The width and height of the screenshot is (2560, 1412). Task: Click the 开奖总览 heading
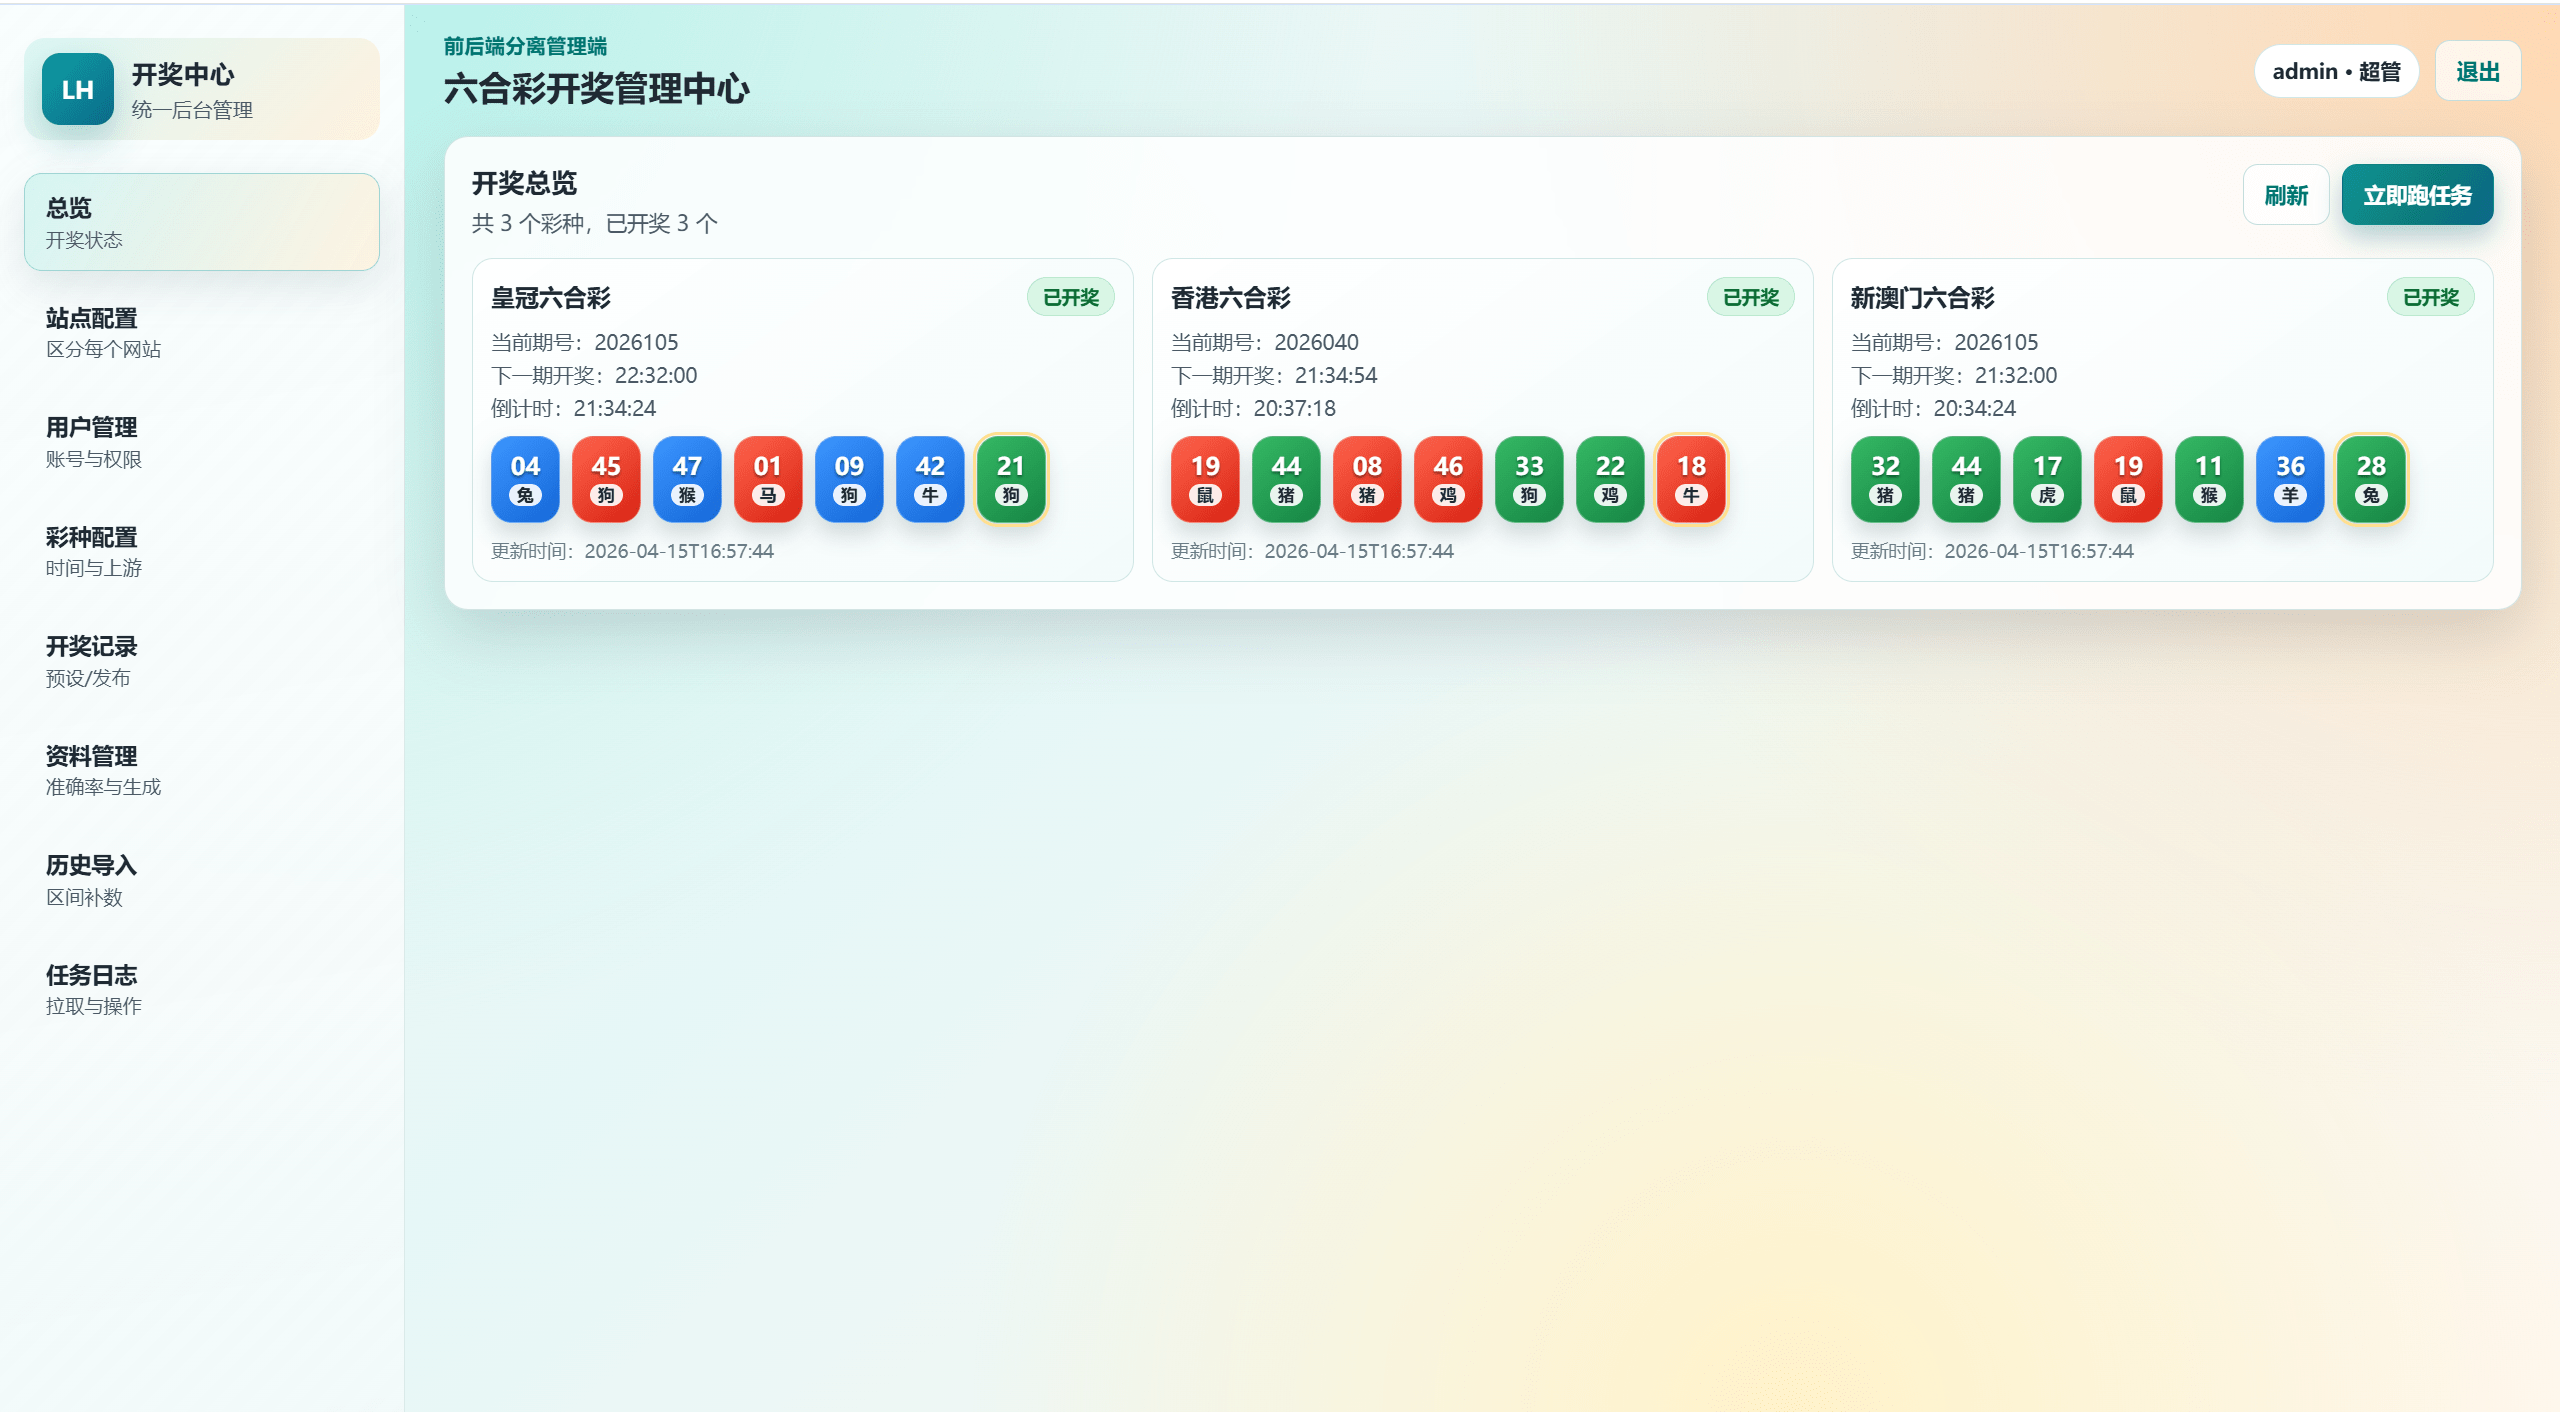click(525, 183)
